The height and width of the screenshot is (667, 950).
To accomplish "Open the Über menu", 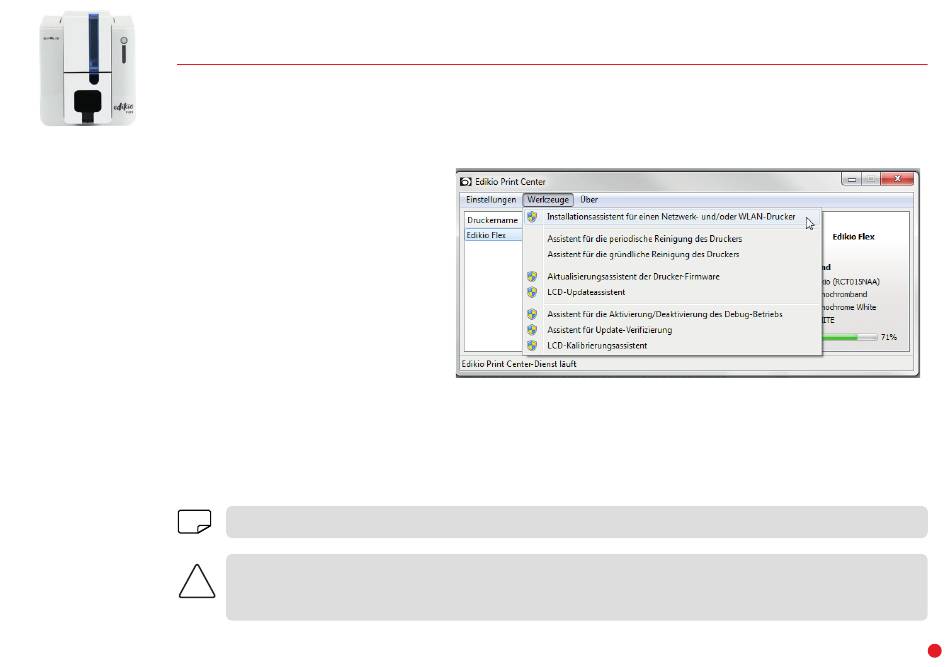I will (x=589, y=200).
